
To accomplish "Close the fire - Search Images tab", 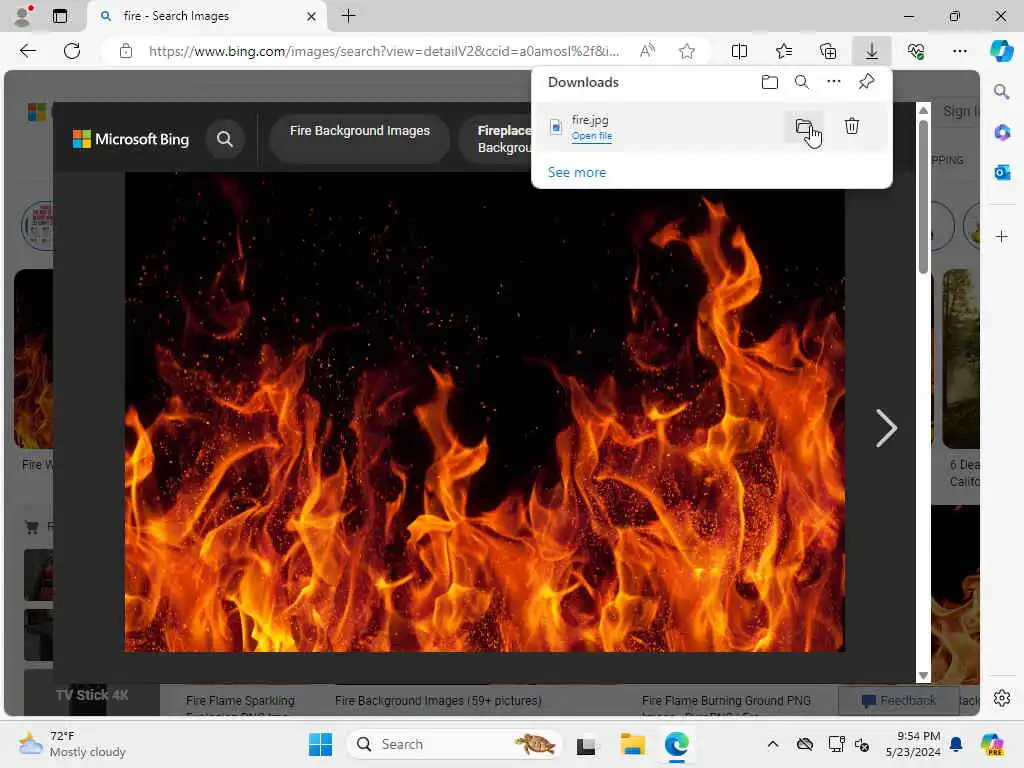I will (x=311, y=16).
